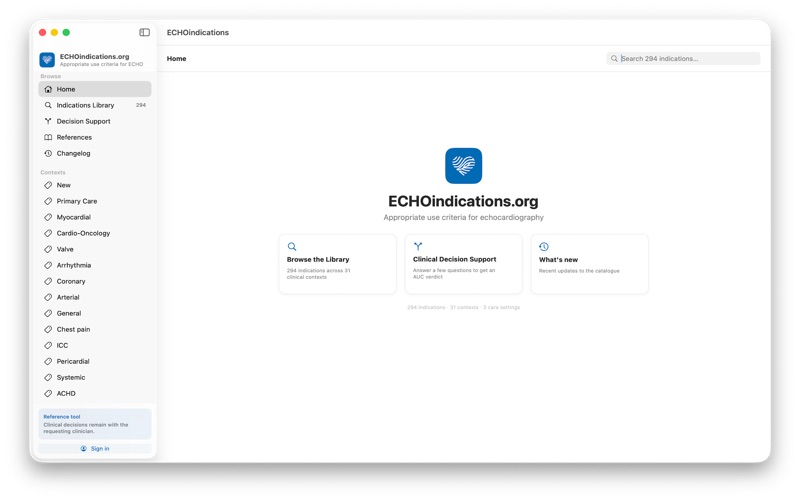Image resolution: width=800 pixels, height=500 pixels.
Task: Click the ECHOindications.org main heading
Action: [x=463, y=201]
